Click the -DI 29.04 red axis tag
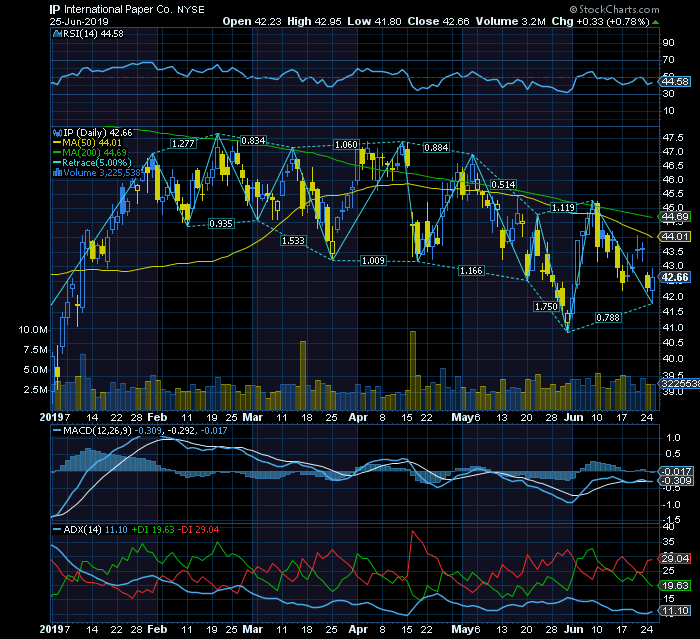The image size is (700, 639). pos(675,559)
